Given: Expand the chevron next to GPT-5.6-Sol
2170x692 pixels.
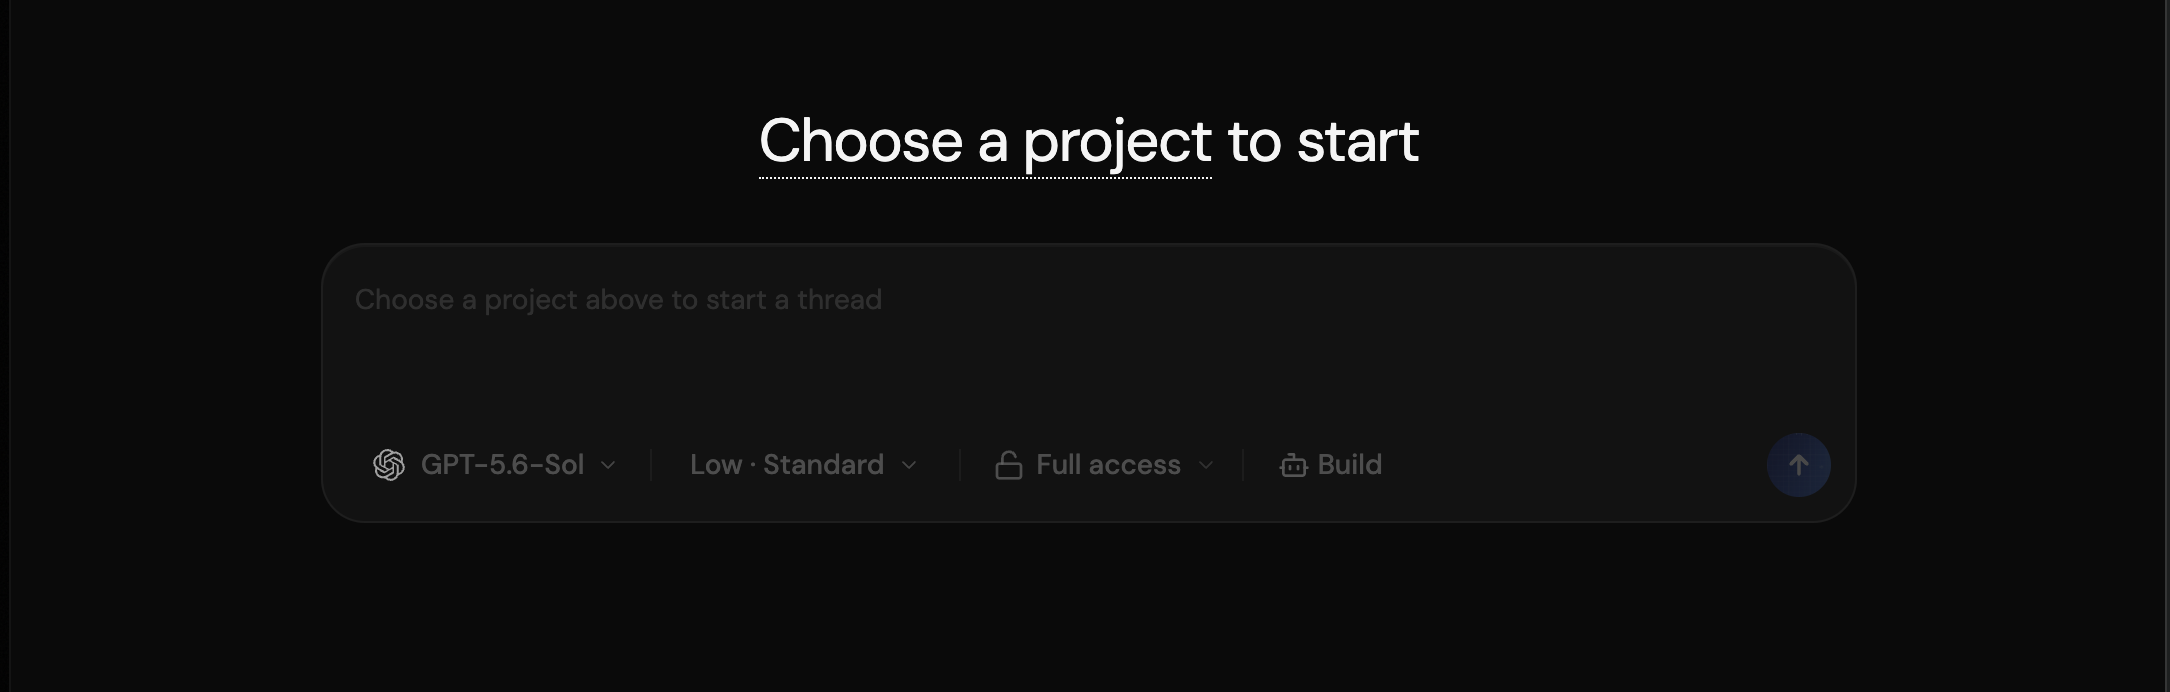Looking at the screenshot, I should coord(608,465).
